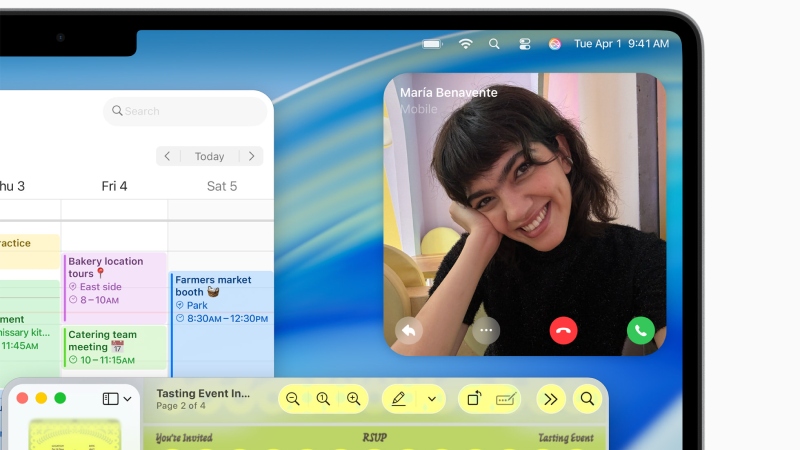Search the Preview document with the magnifier
The height and width of the screenshot is (450, 800).
[x=587, y=399]
